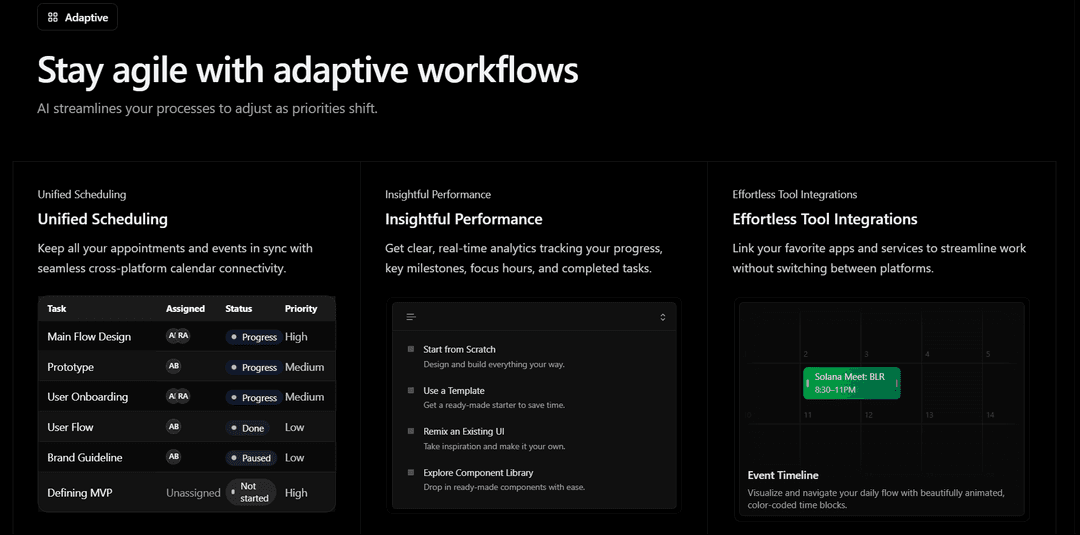Click the Paused status for Brand Guideline
Viewport: 1080px width, 535px height.
251,458
